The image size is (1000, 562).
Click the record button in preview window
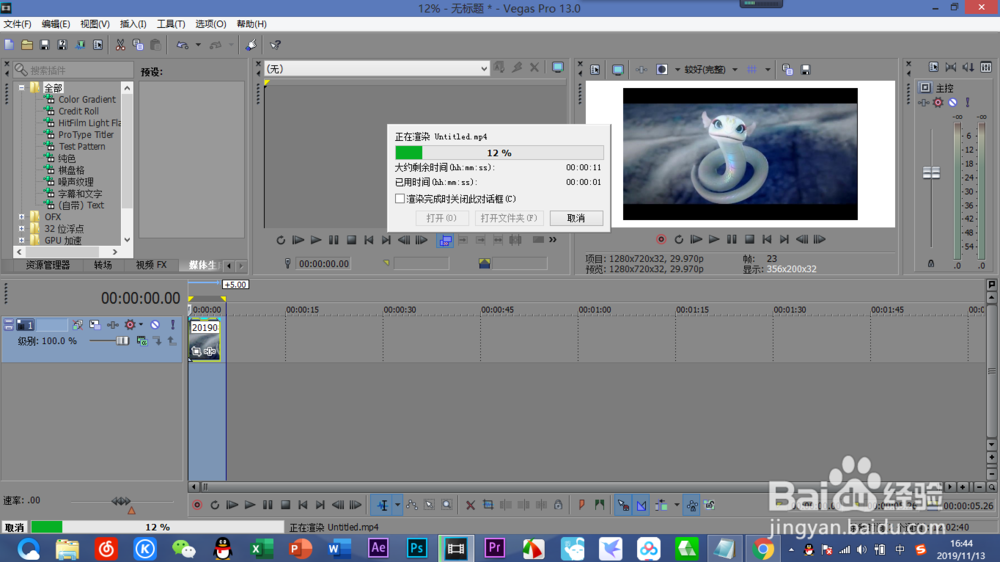661,239
